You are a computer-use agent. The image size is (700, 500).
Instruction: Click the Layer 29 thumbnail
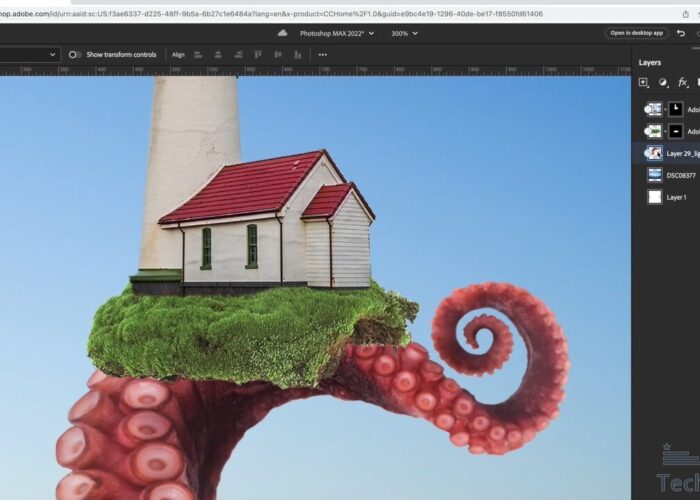(x=654, y=153)
